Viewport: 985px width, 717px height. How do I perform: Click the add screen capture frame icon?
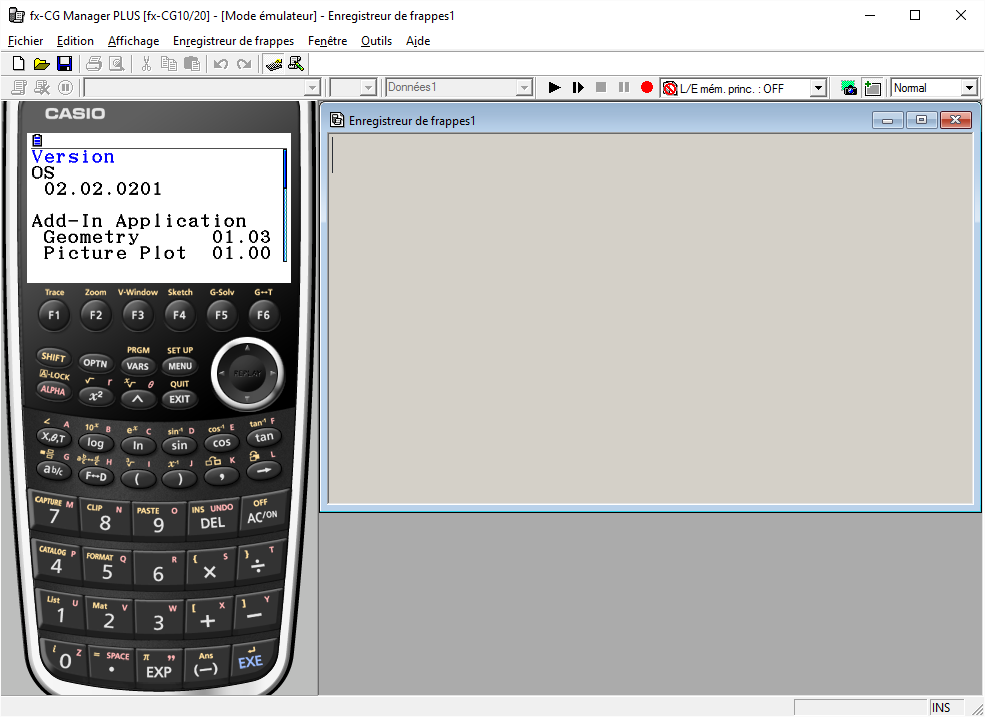click(x=872, y=87)
